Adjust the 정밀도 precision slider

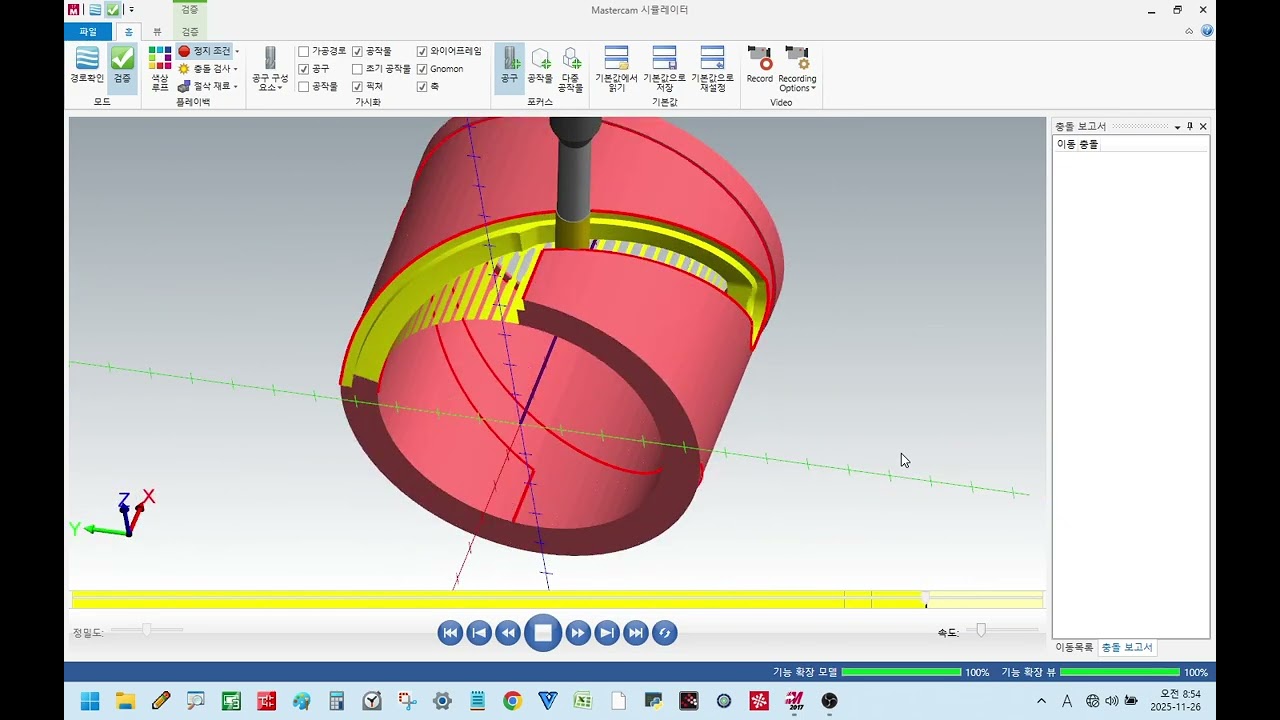coord(146,630)
